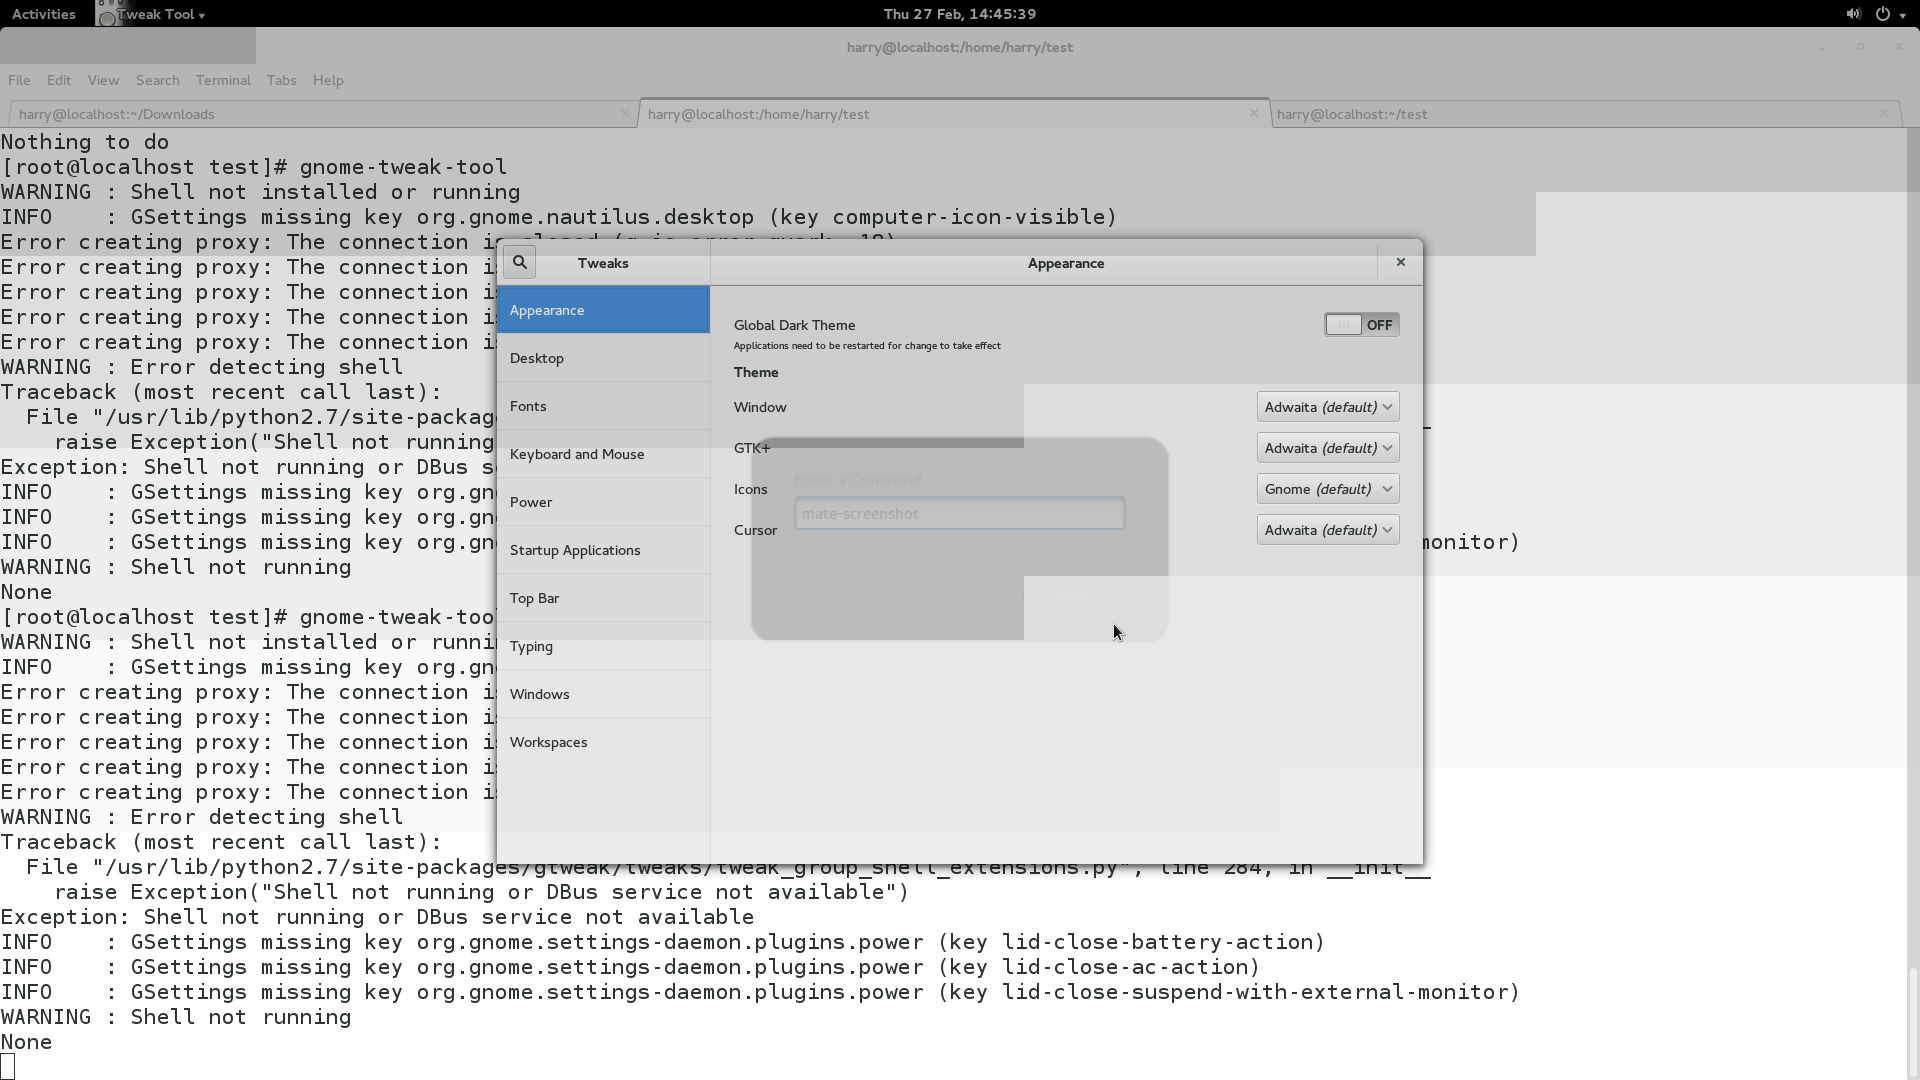Switch to the ~/Downloads terminal tab
Screen dimensions: 1920x1080
[323, 114]
